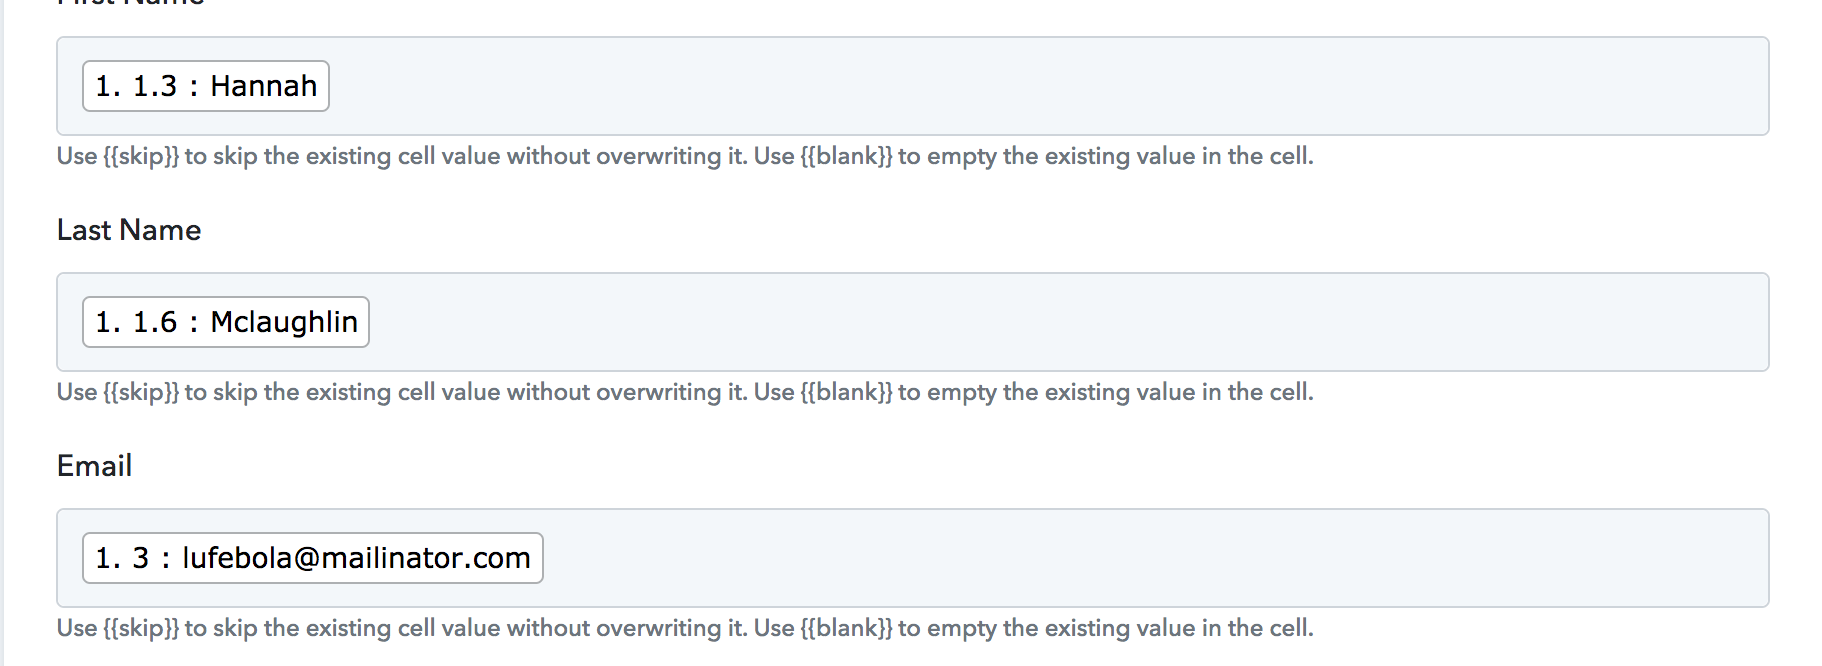
Task: Click the '1. 1.6' step reference in Last Name tag
Action: pyautogui.click(x=136, y=322)
